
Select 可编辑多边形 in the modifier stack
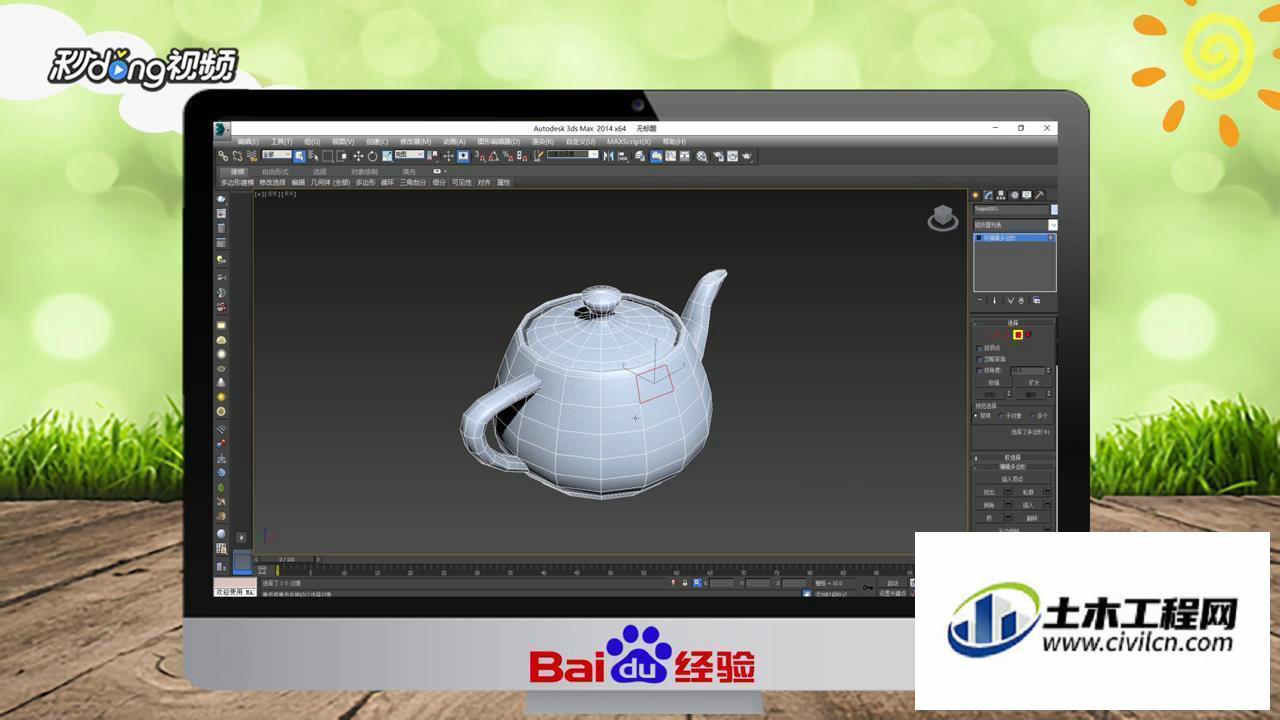(x=1015, y=238)
